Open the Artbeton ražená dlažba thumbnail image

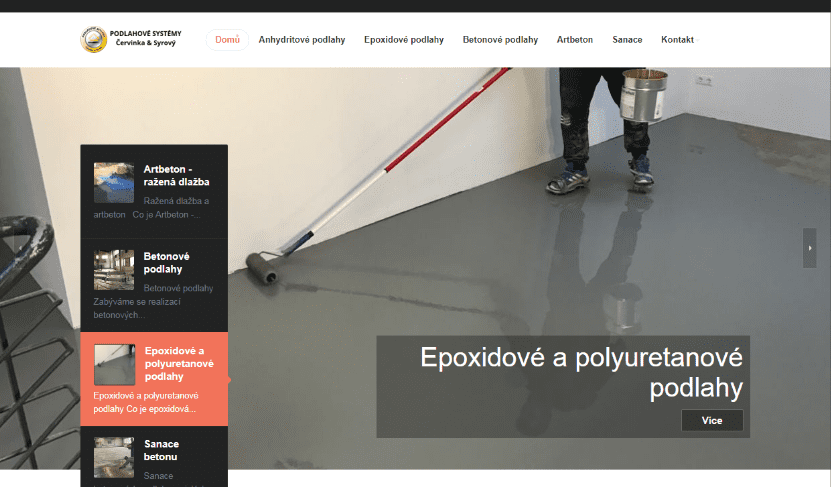114,183
